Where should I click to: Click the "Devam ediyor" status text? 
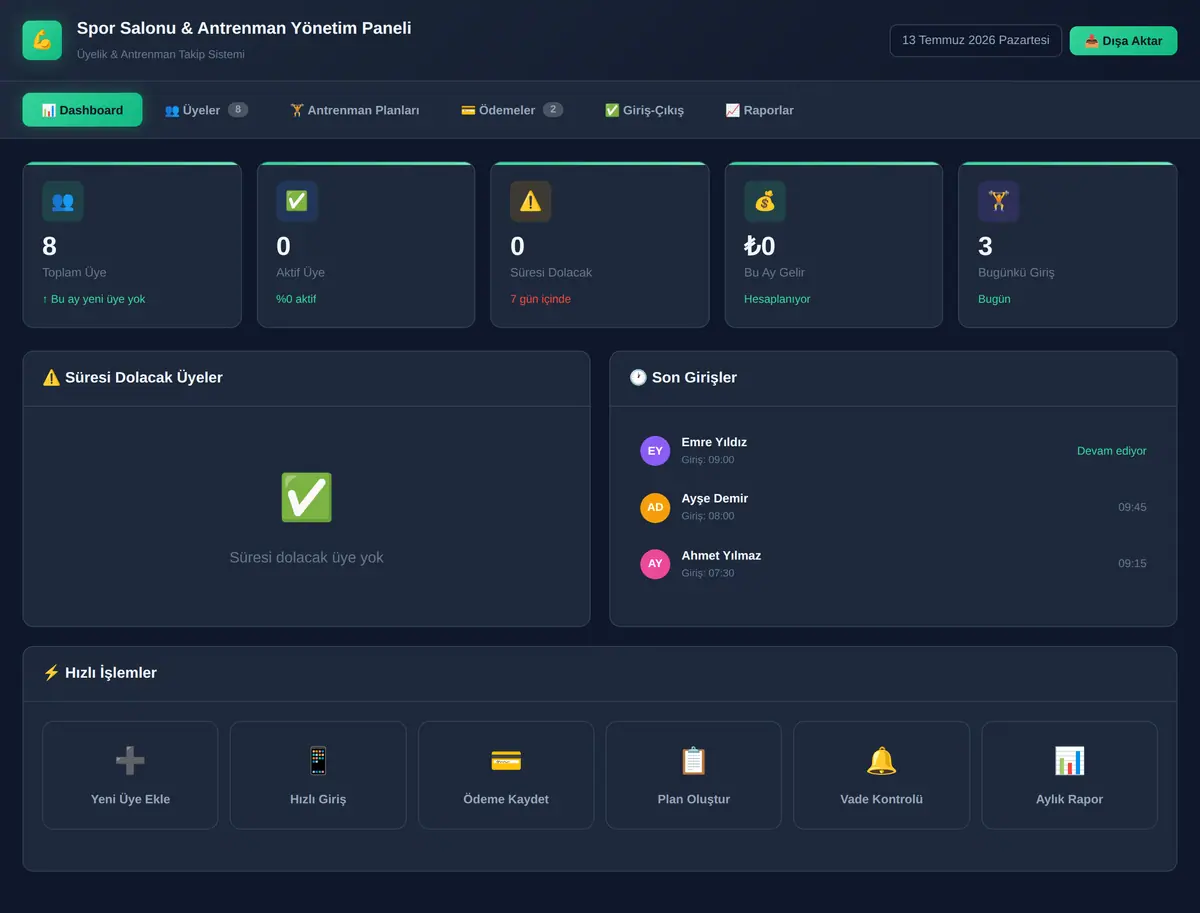click(1112, 451)
